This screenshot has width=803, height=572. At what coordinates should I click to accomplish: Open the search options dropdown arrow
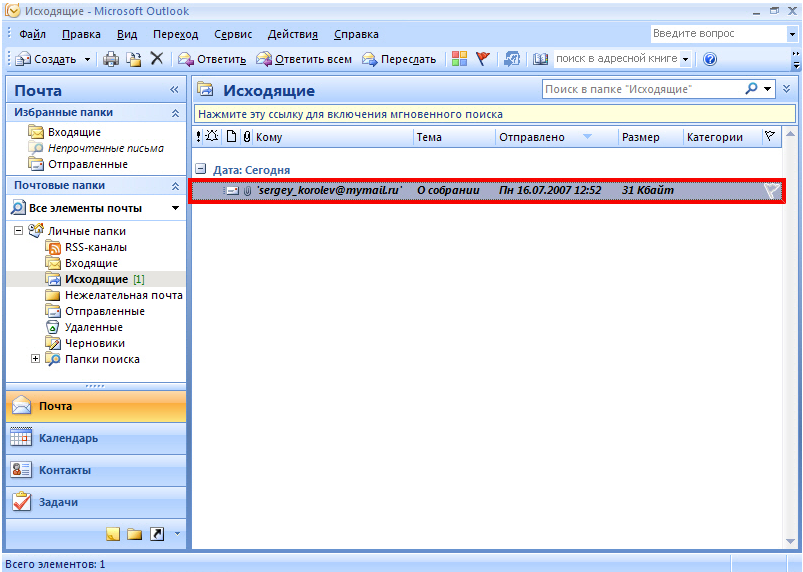pos(767,89)
